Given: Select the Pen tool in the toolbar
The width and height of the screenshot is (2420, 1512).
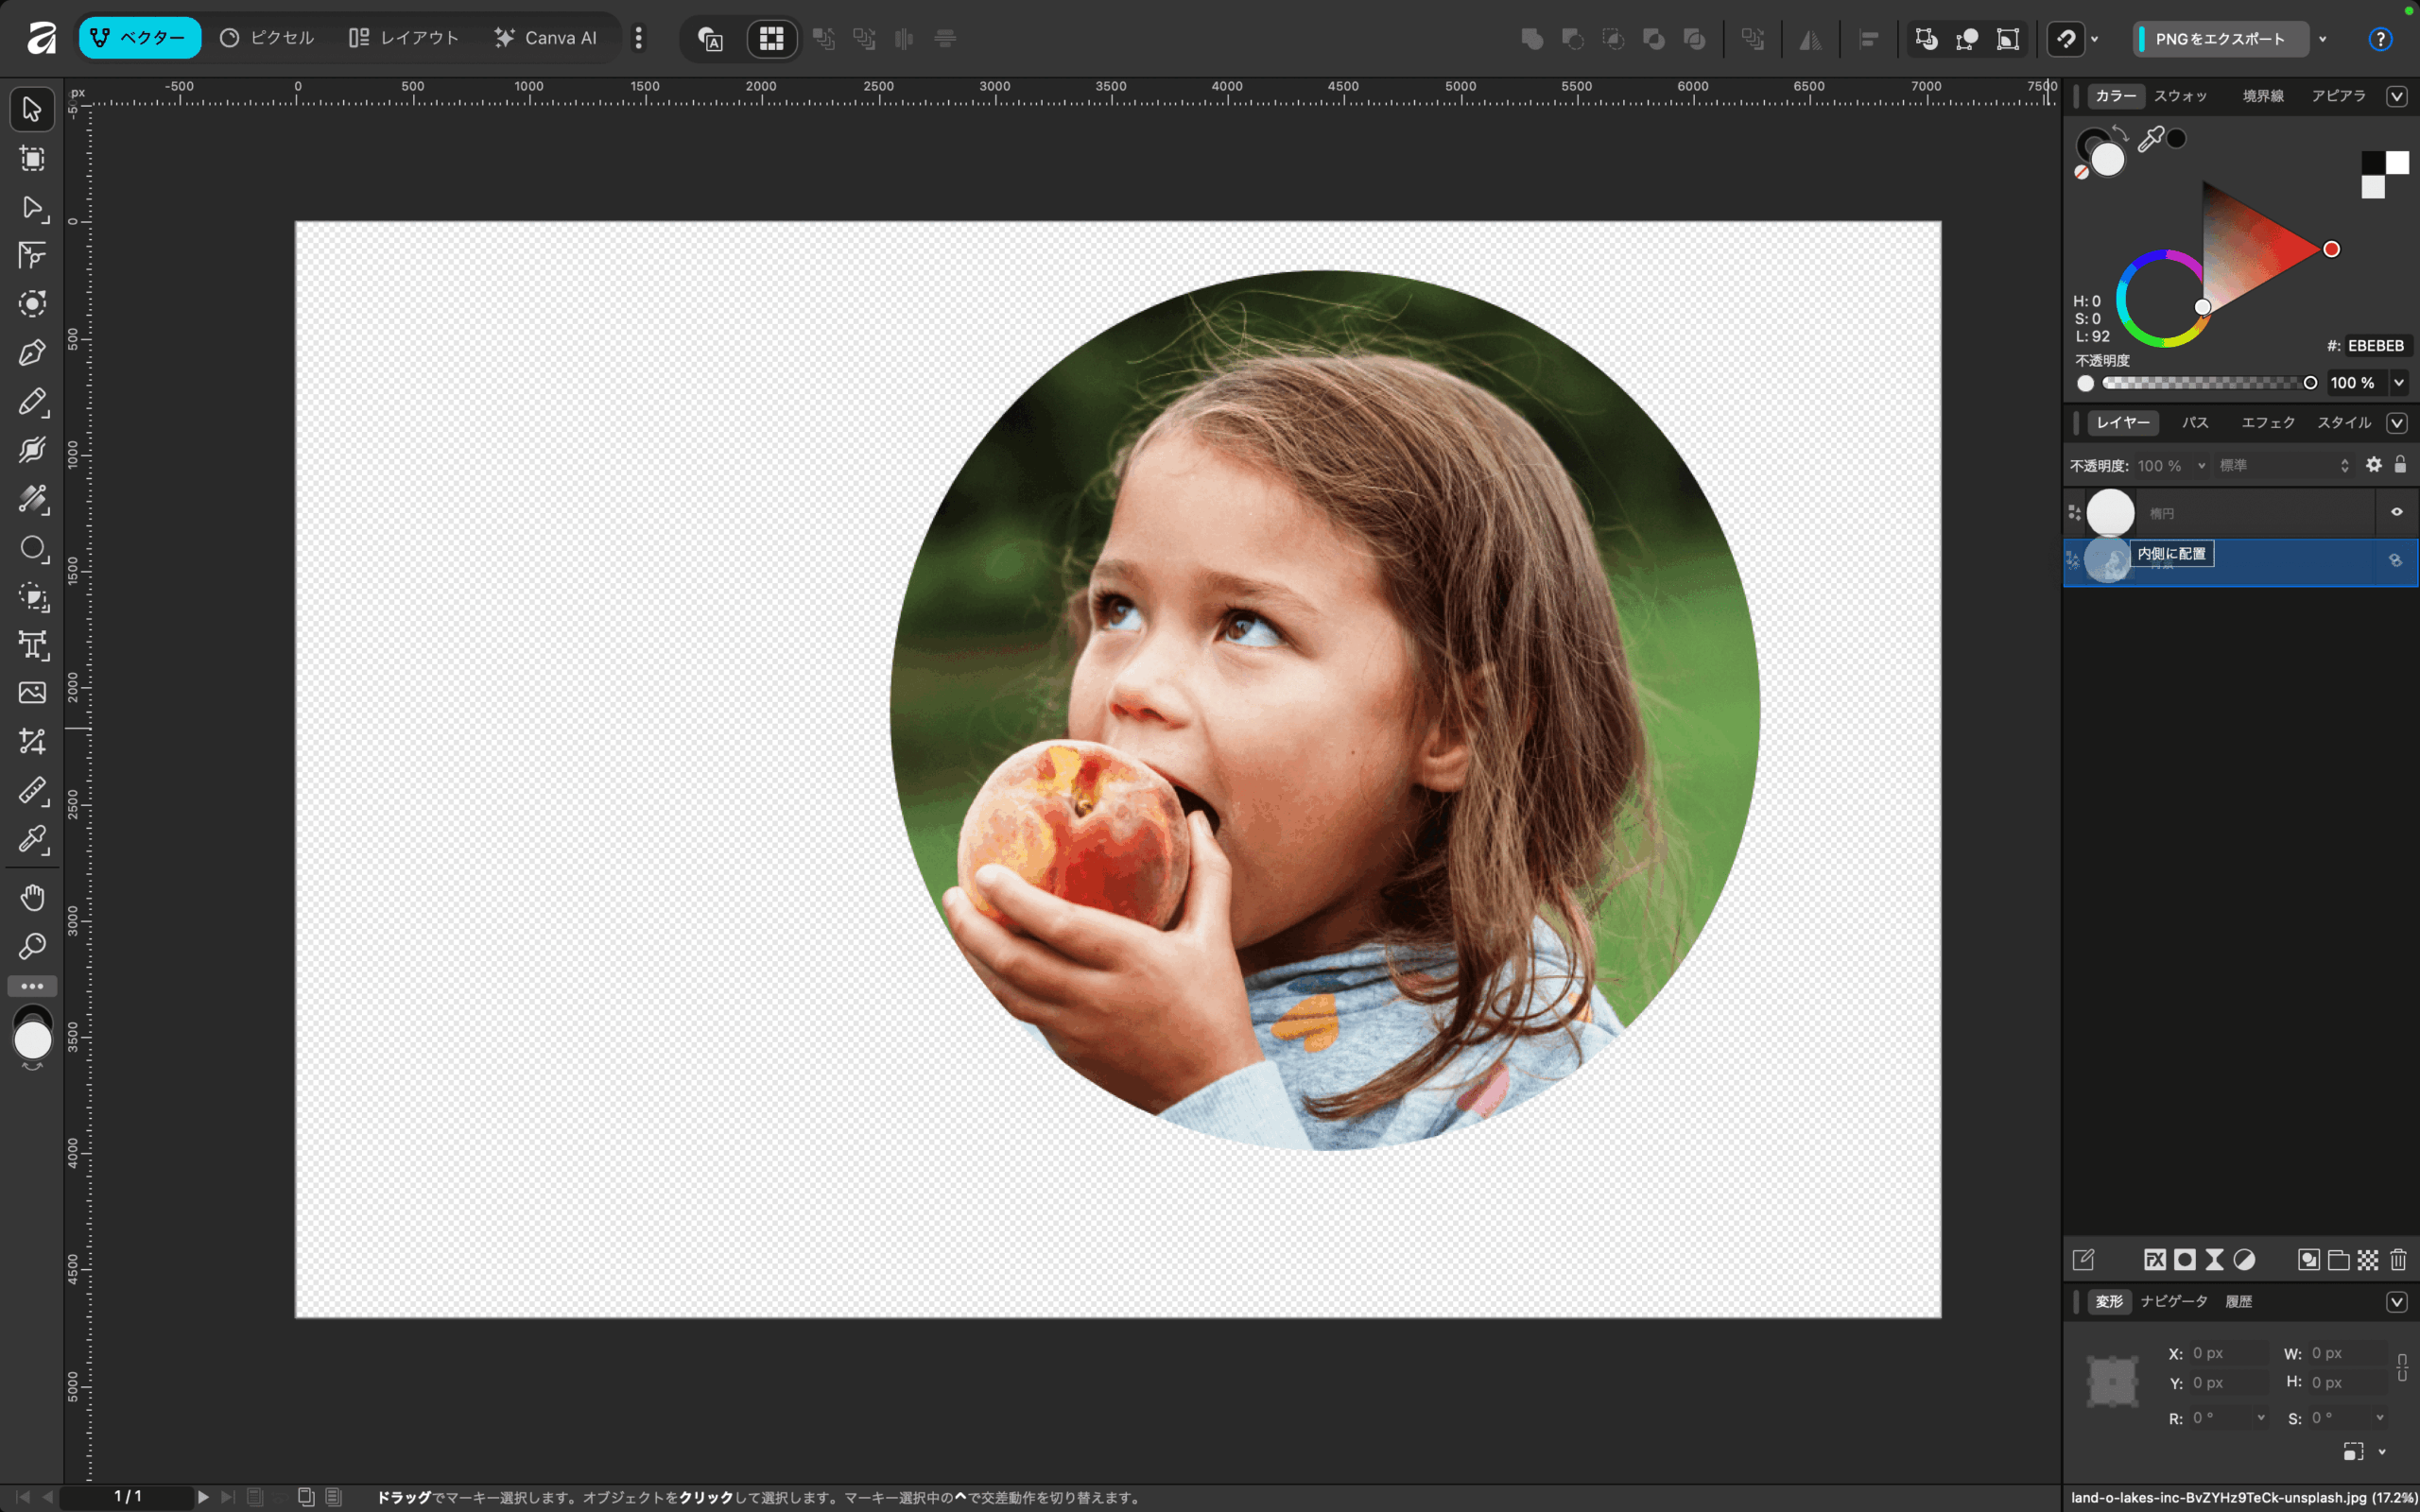Looking at the screenshot, I should pos(32,353).
